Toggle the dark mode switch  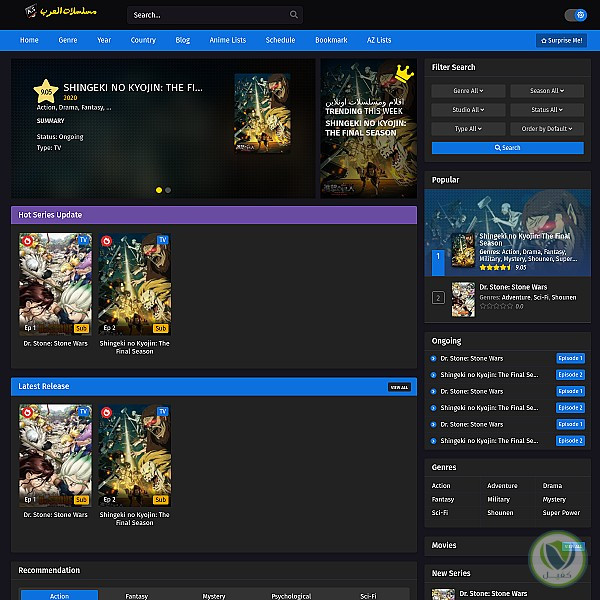576,15
